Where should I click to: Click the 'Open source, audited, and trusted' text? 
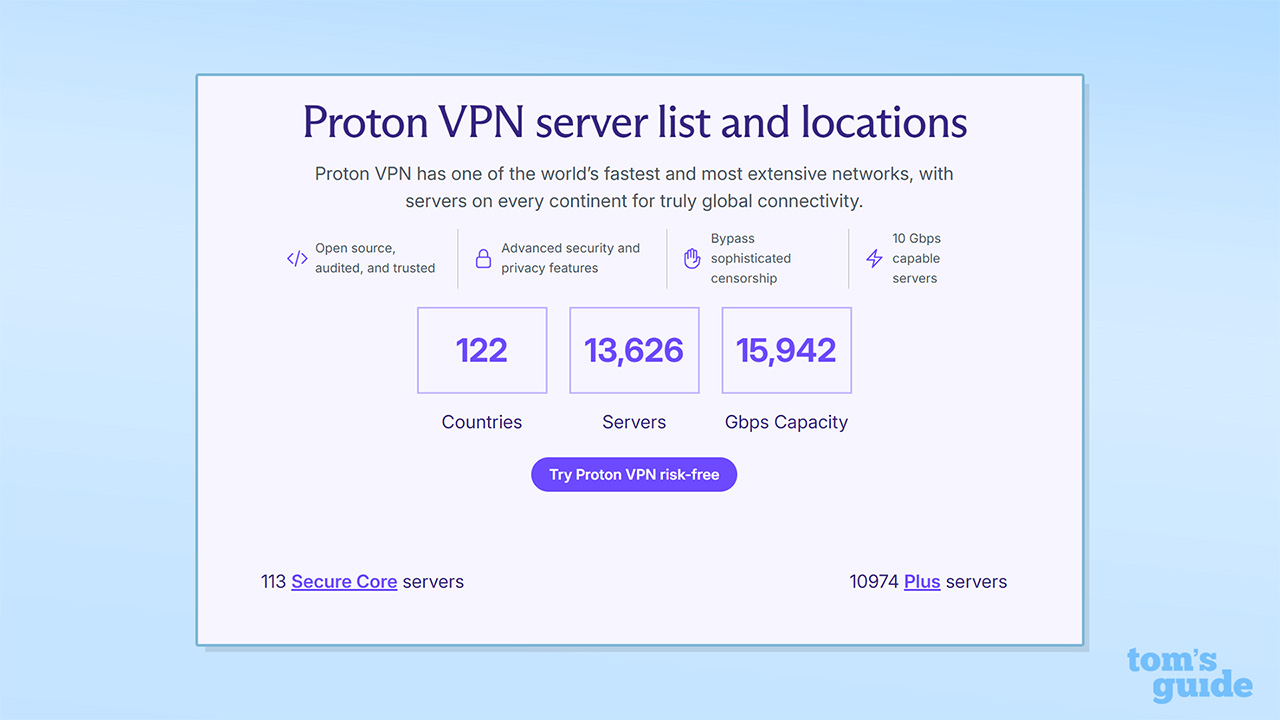(x=375, y=258)
